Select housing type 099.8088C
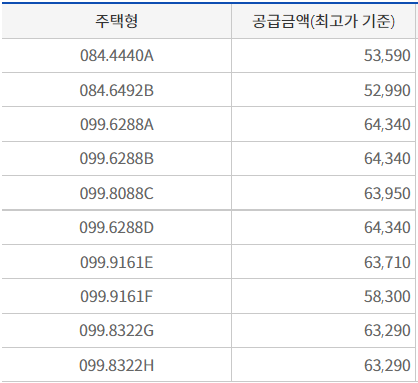The height and width of the screenshot is (383, 418). [x=117, y=193]
